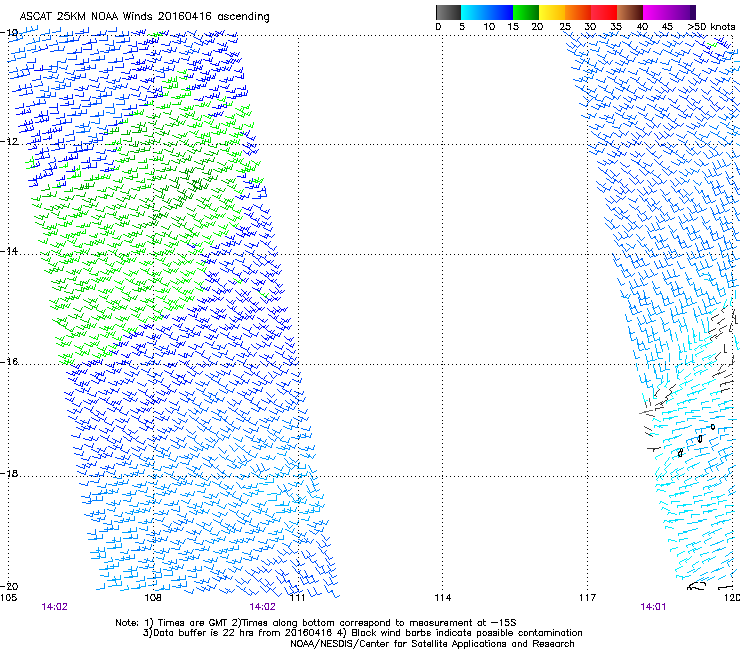Pick the dark purple 45–50 knots legend segment
Screen dimensions: 740x650
pyautogui.click(x=682, y=12)
